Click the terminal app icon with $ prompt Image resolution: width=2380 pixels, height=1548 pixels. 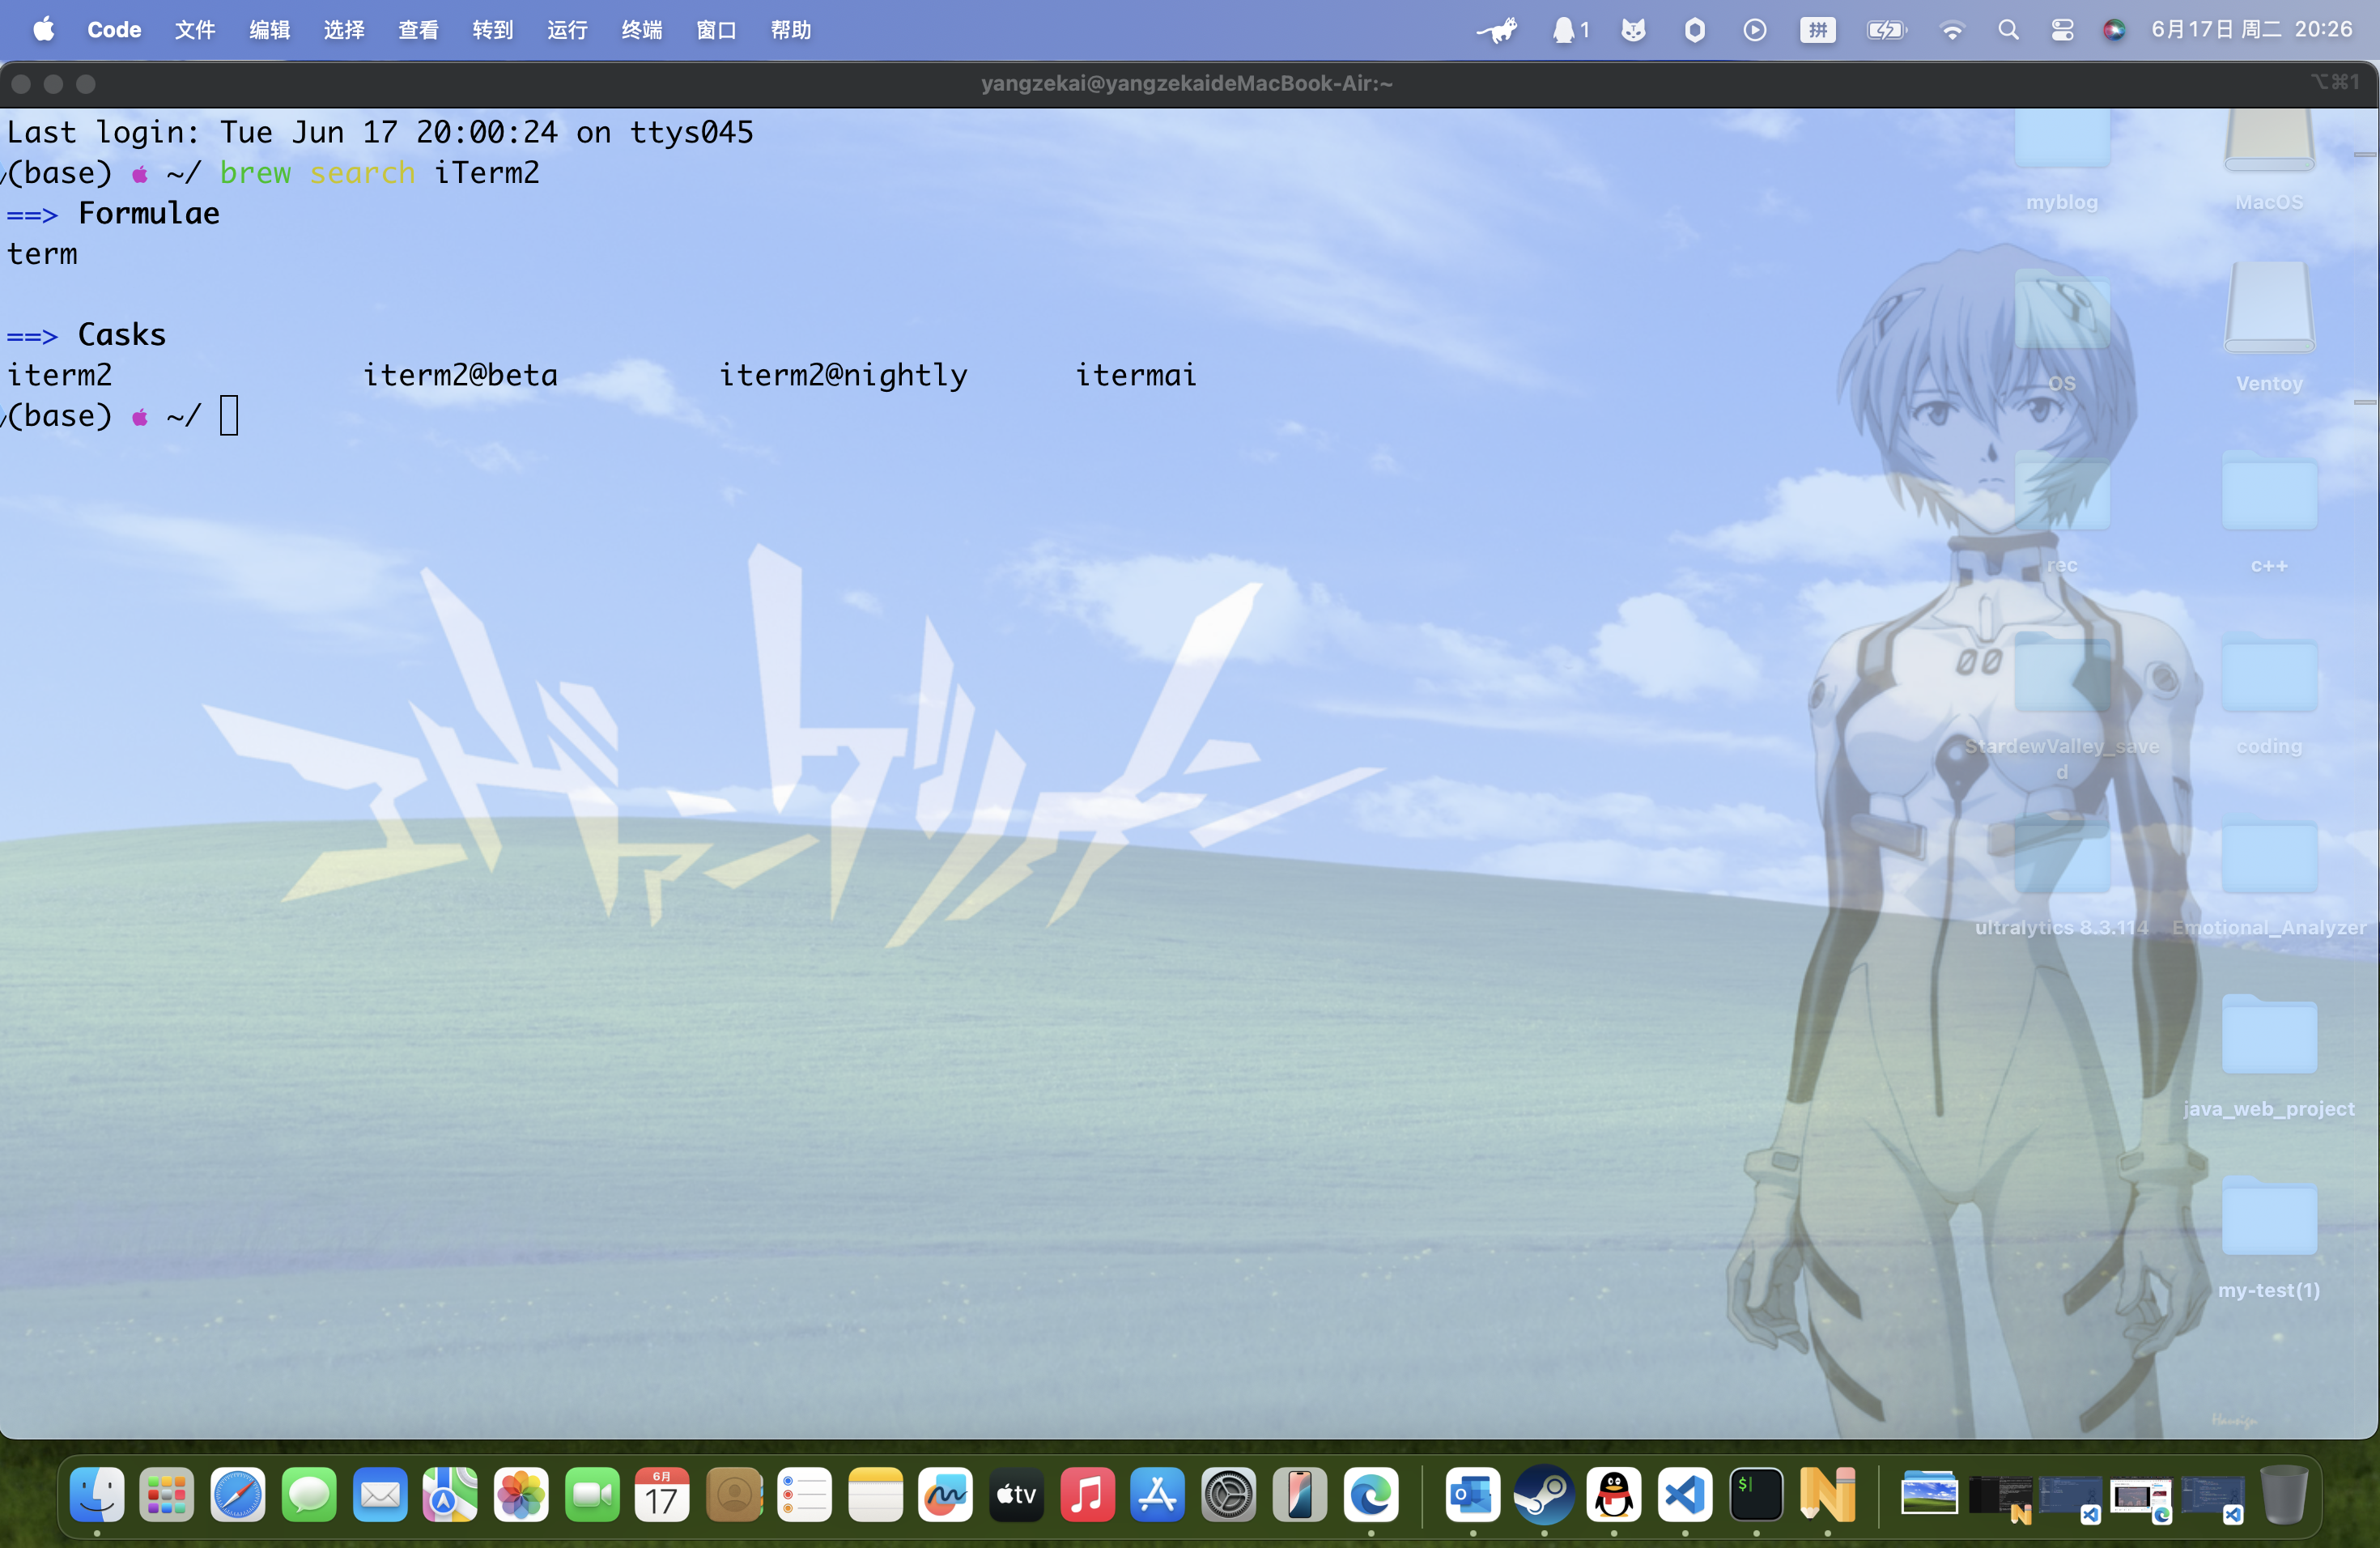1756,1495
